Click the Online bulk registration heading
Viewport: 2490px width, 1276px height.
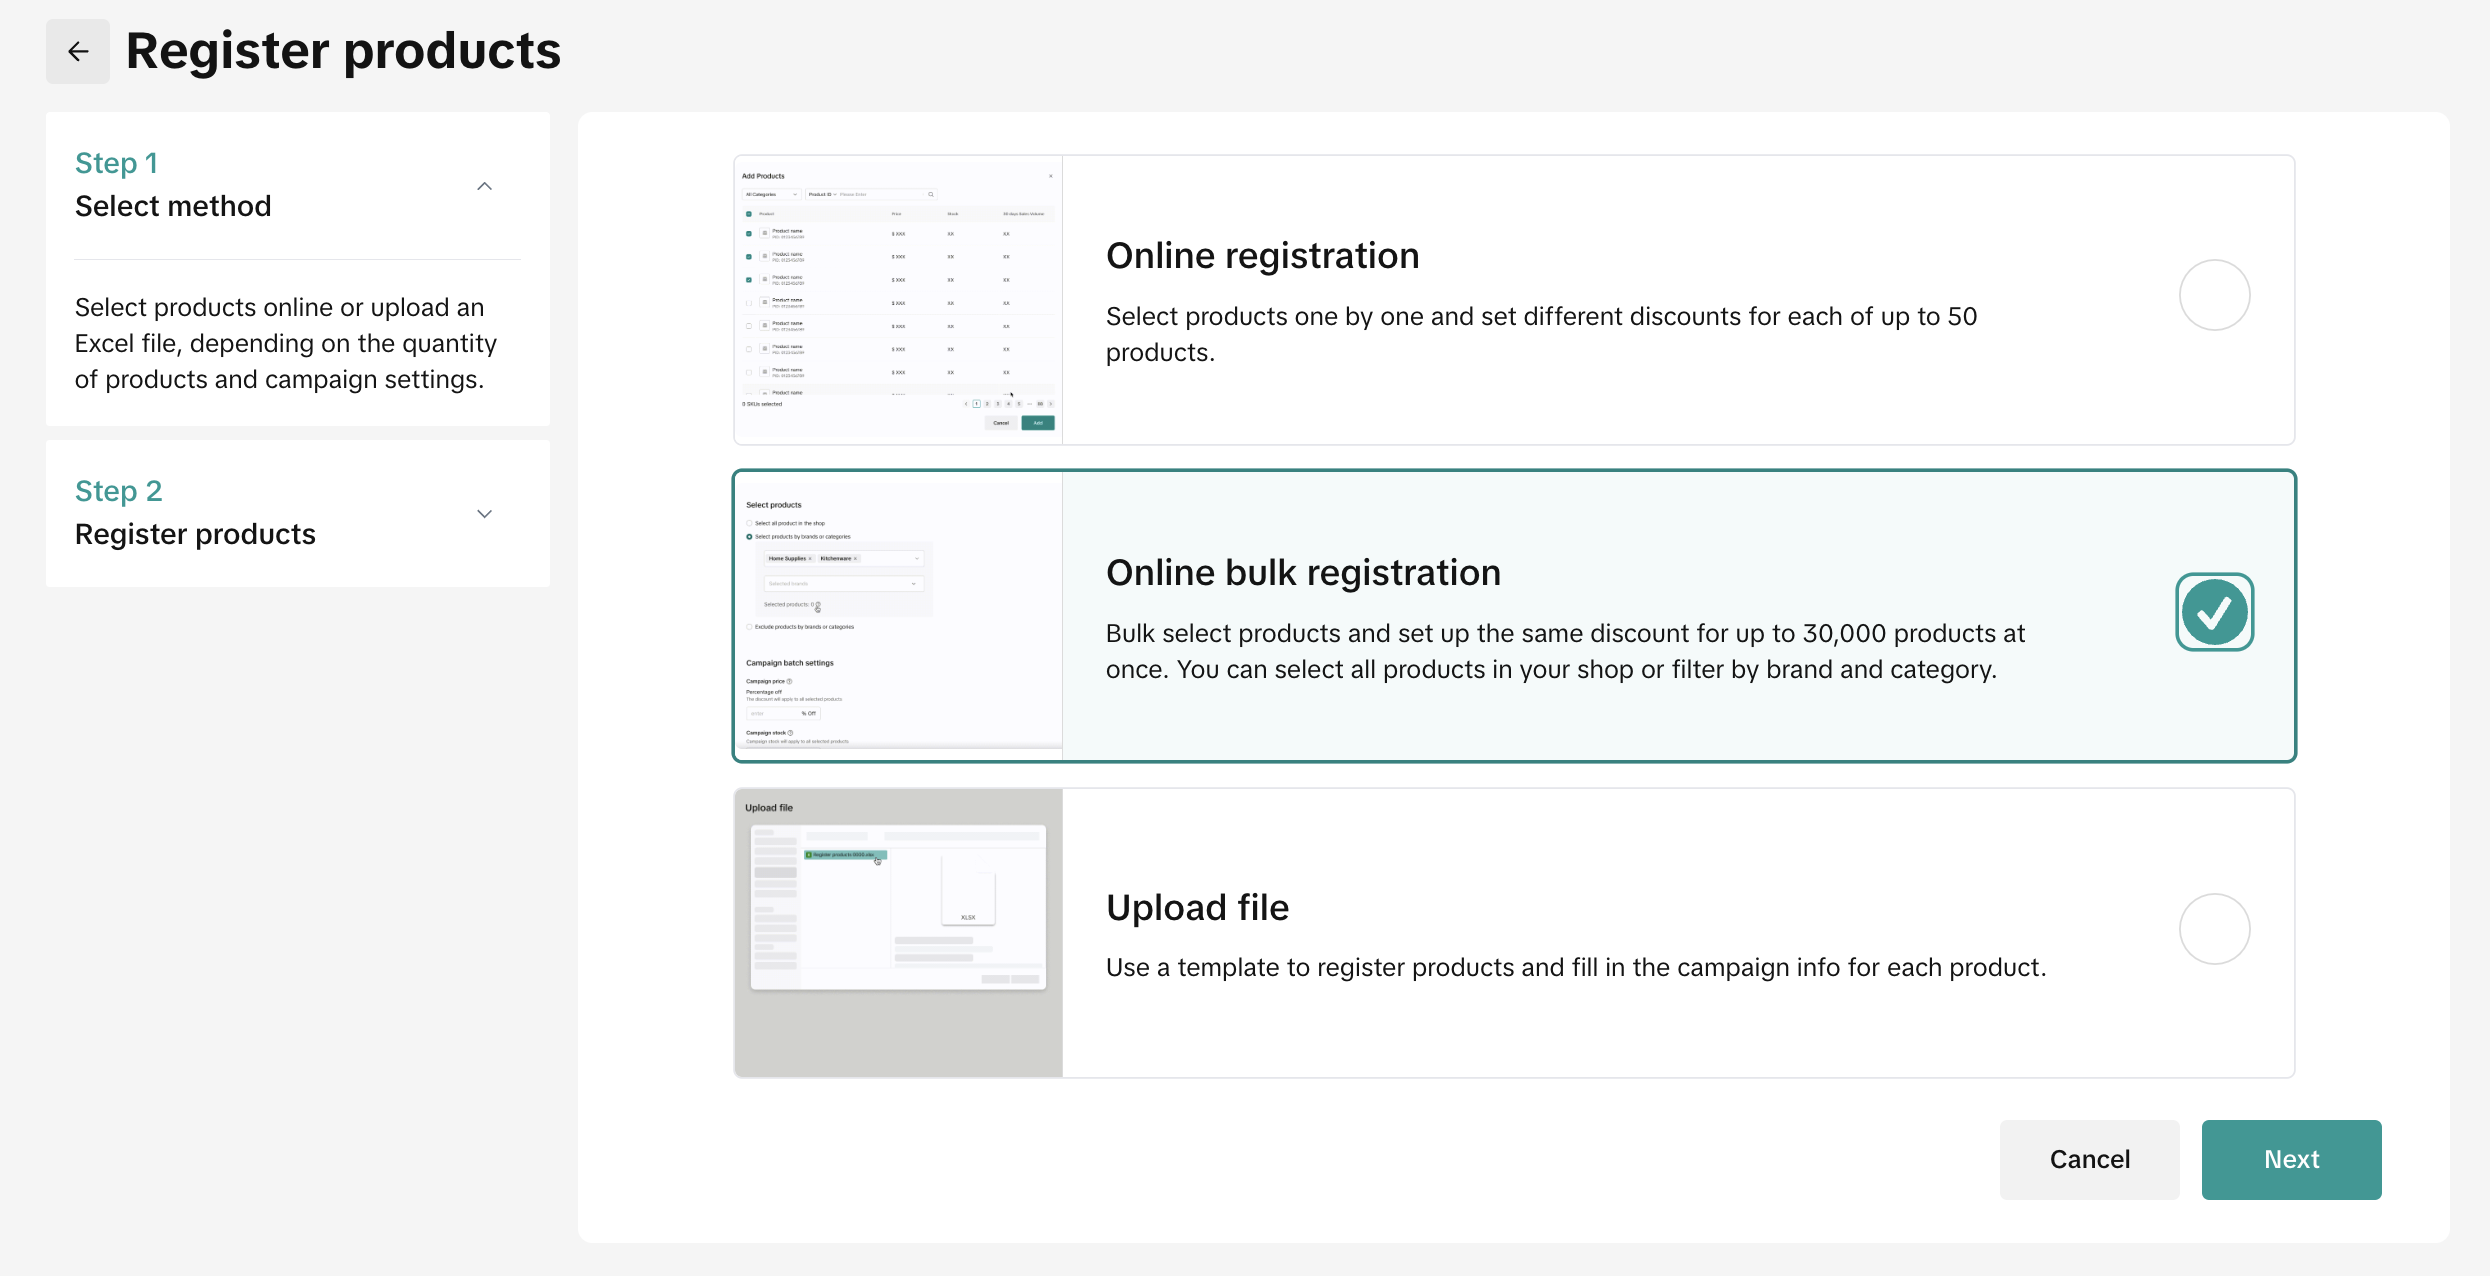(x=1303, y=573)
